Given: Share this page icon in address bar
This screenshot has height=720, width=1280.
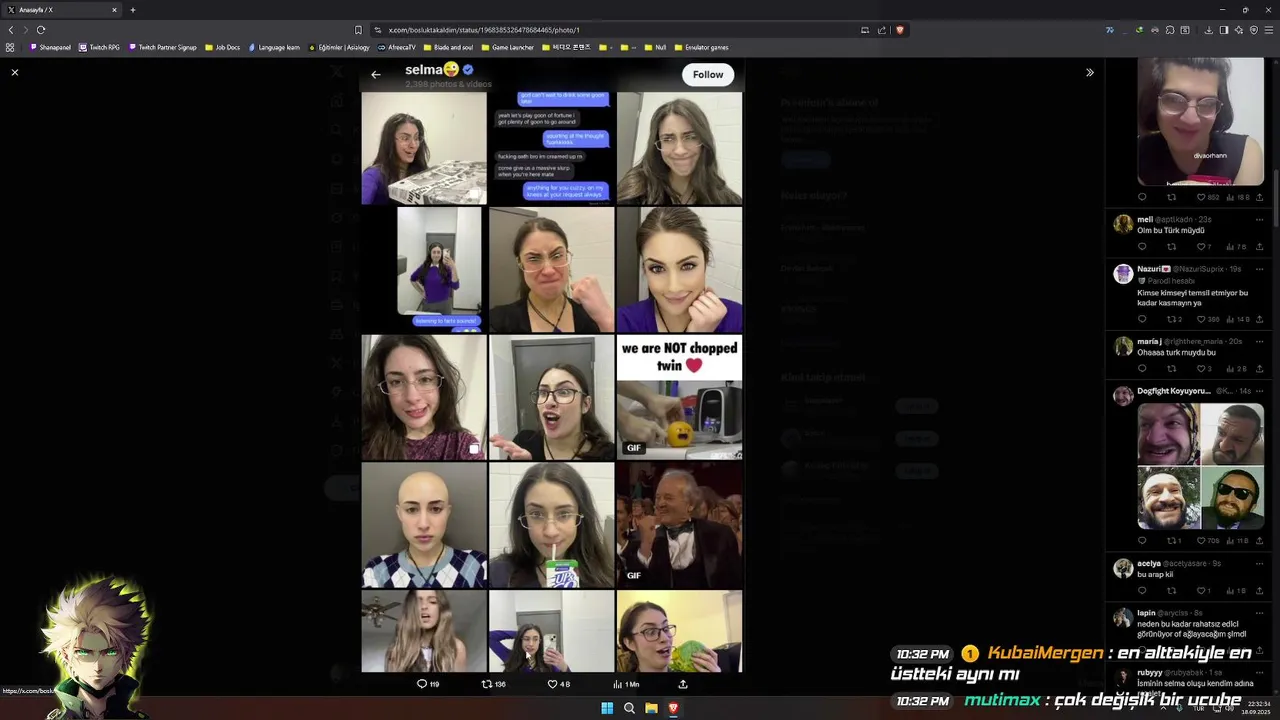Looking at the screenshot, I should point(882,30).
